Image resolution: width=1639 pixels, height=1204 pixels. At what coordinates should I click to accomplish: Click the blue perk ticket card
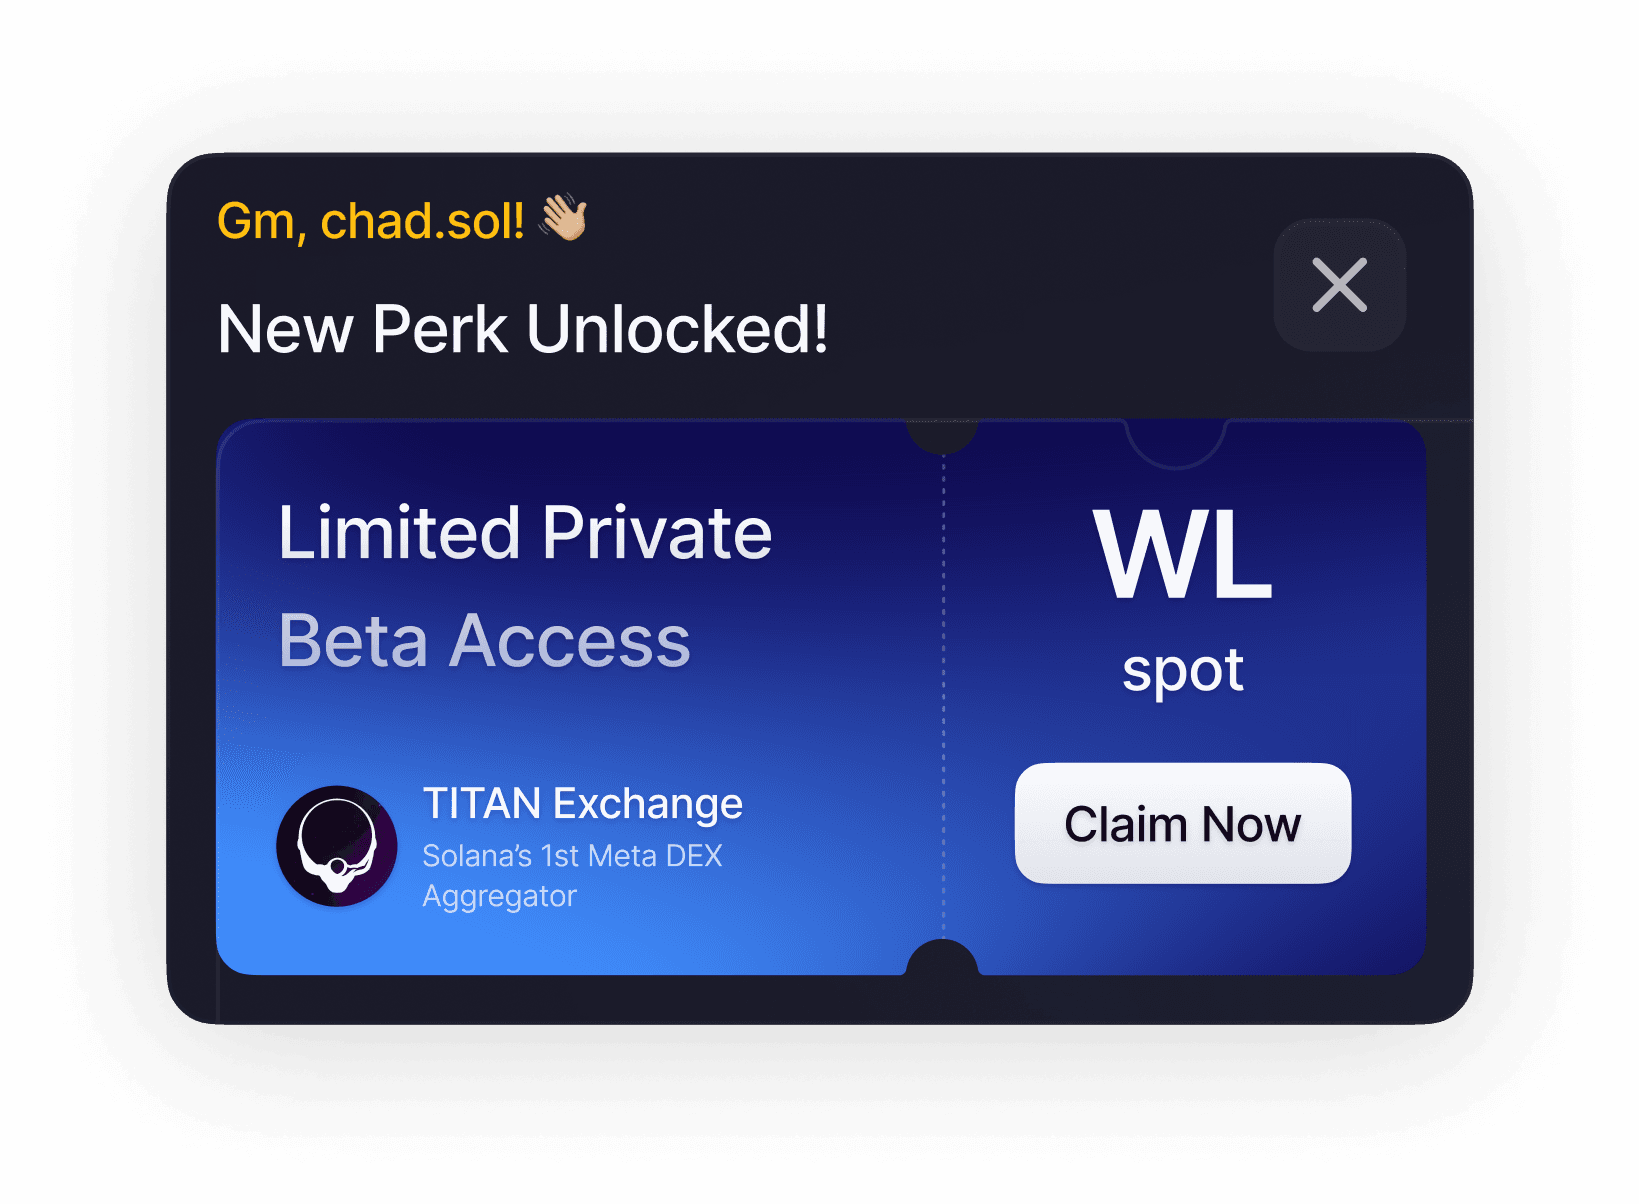tap(821, 697)
